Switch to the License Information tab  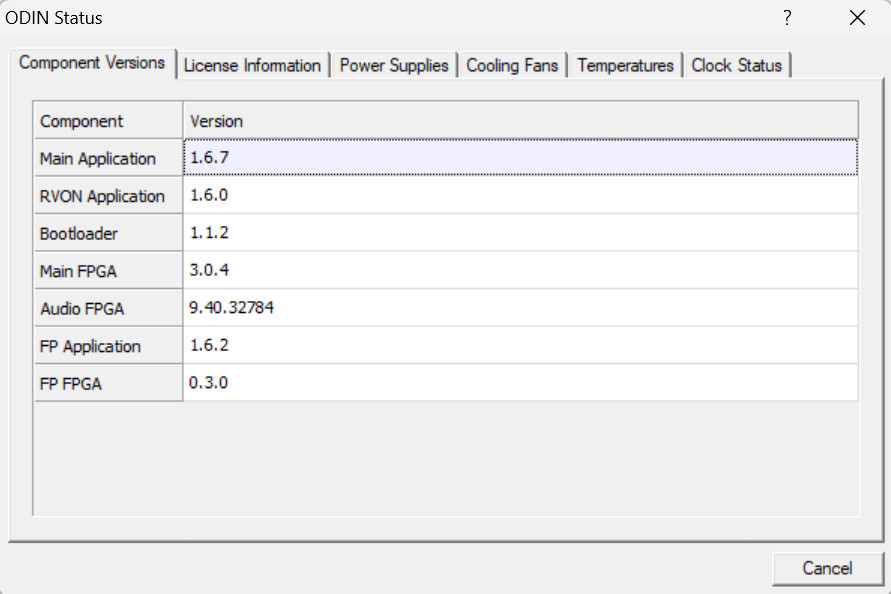coord(252,66)
